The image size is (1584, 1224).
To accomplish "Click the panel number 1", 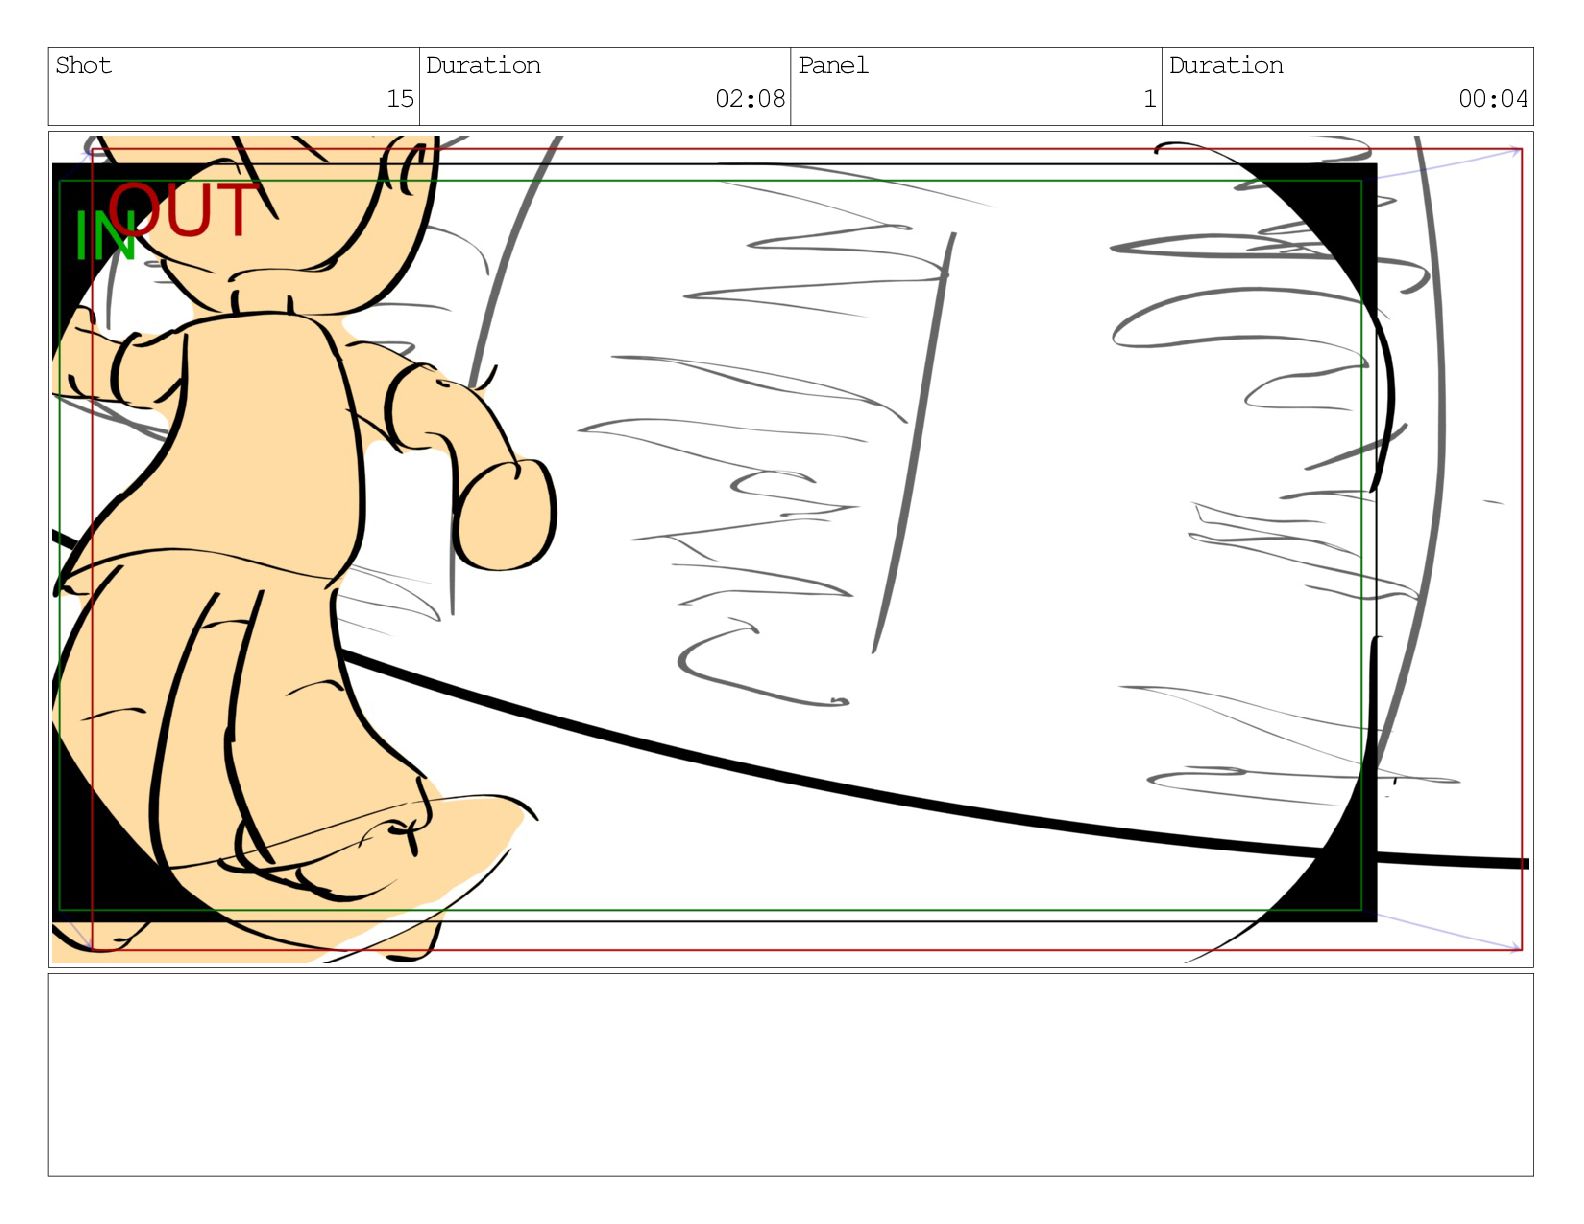I will pyautogui.click(x=1150, y=99).
